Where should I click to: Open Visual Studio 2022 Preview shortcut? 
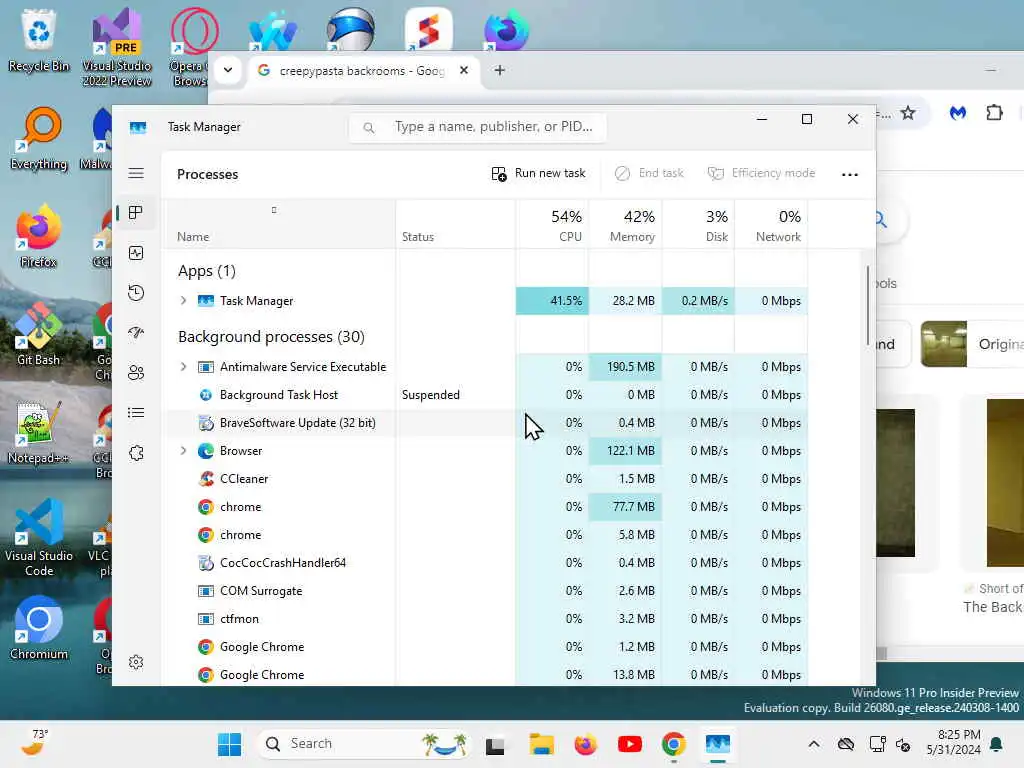[x=117, y=47]
